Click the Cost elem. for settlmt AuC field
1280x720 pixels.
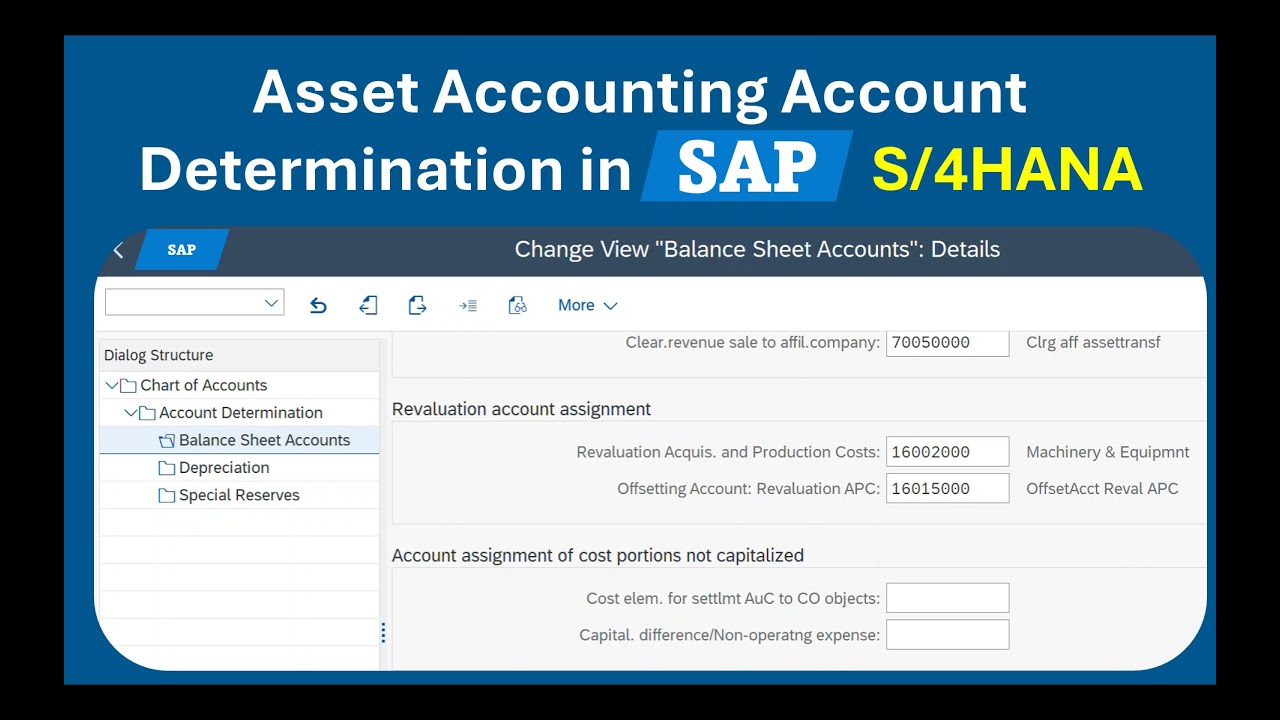click(947, 598)
